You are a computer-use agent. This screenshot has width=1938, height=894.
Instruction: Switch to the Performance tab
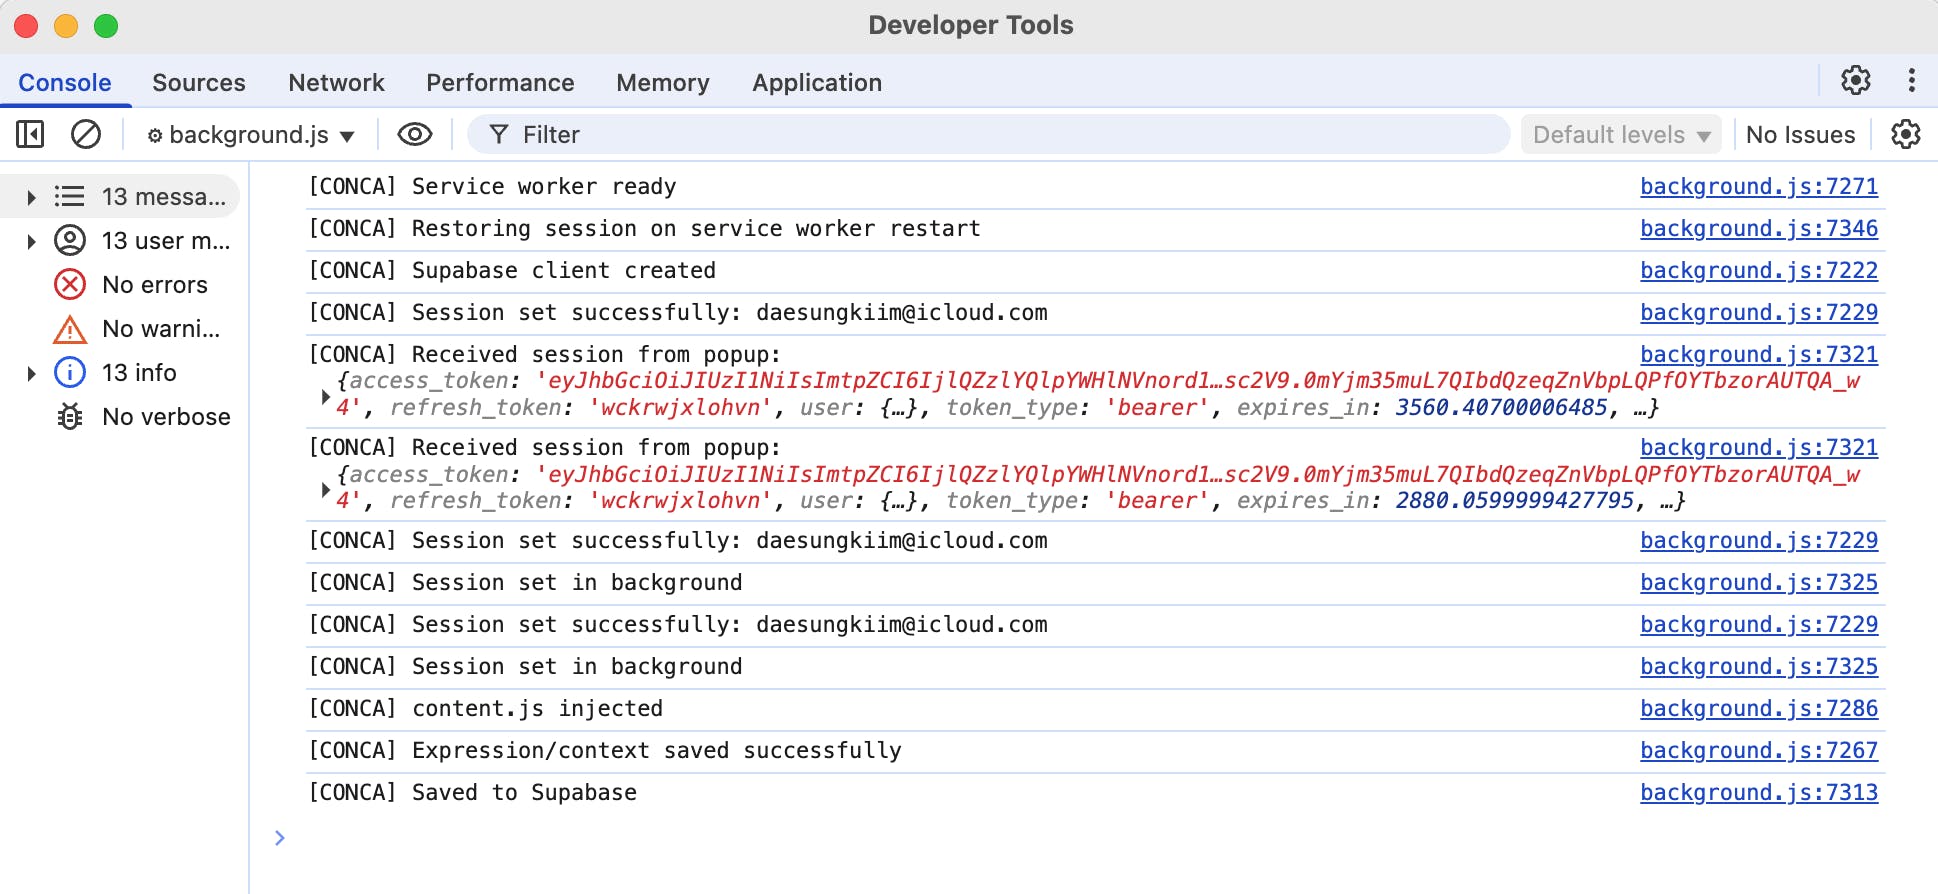[x=500, y=82]
